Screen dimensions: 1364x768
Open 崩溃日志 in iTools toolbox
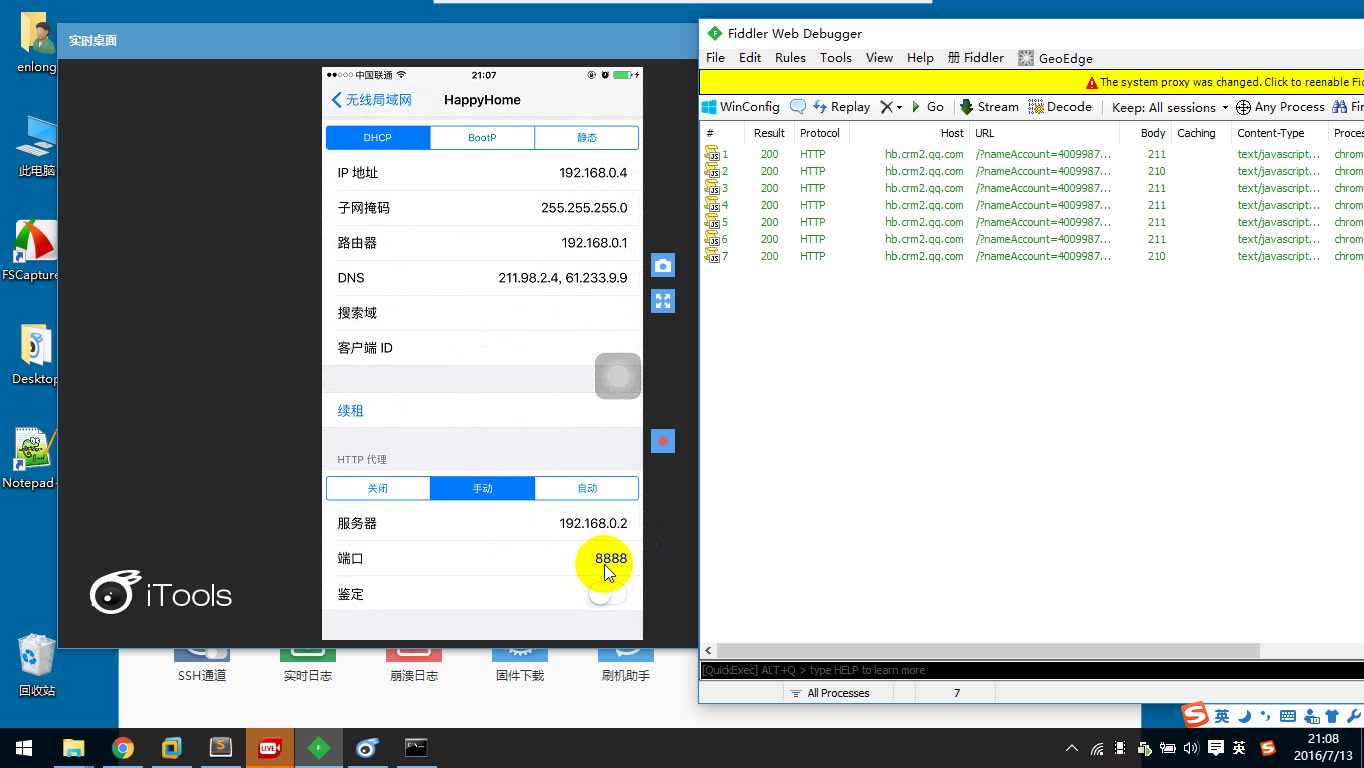pyautogui.click(x=414, y=666)
